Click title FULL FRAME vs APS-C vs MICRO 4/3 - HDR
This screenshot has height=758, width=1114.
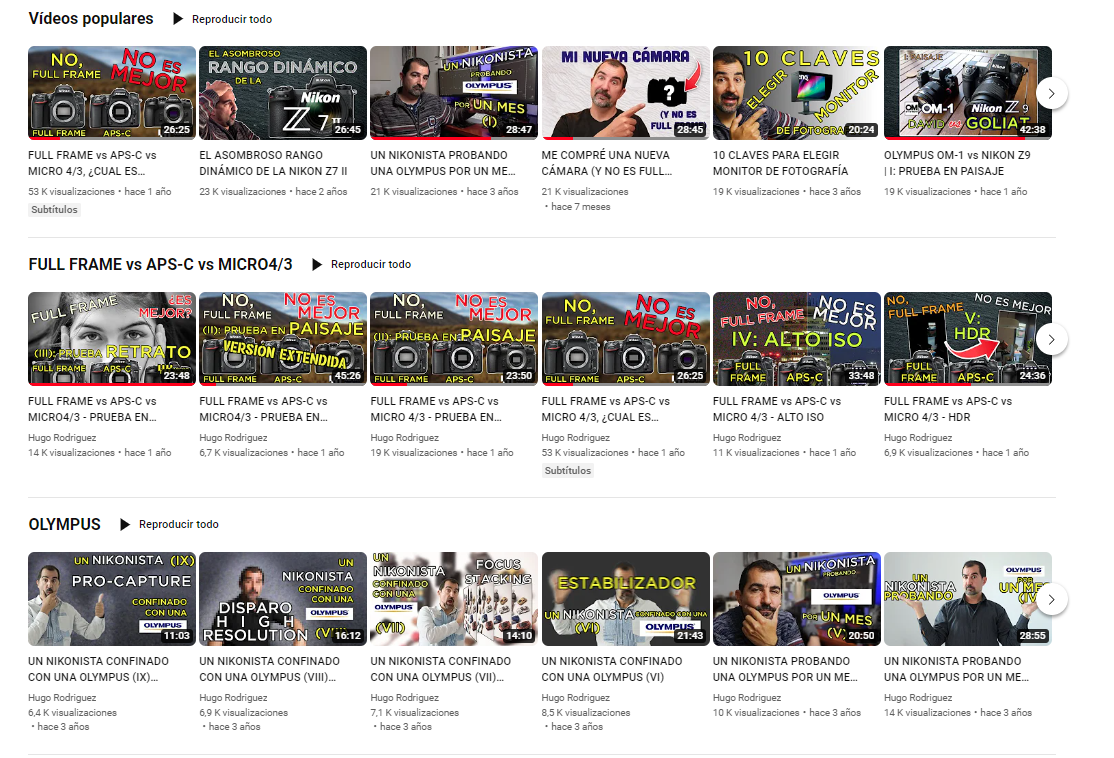pyautogui.click(x=948, y=409)
